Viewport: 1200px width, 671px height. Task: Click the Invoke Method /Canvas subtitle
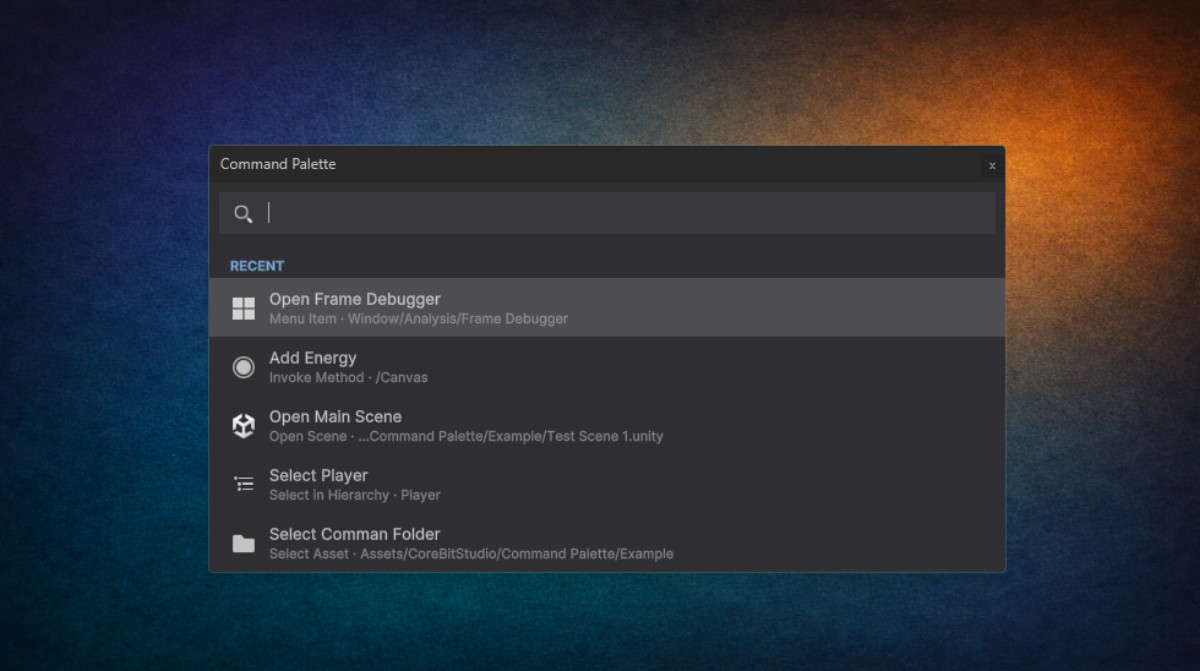tap(348, 378)
